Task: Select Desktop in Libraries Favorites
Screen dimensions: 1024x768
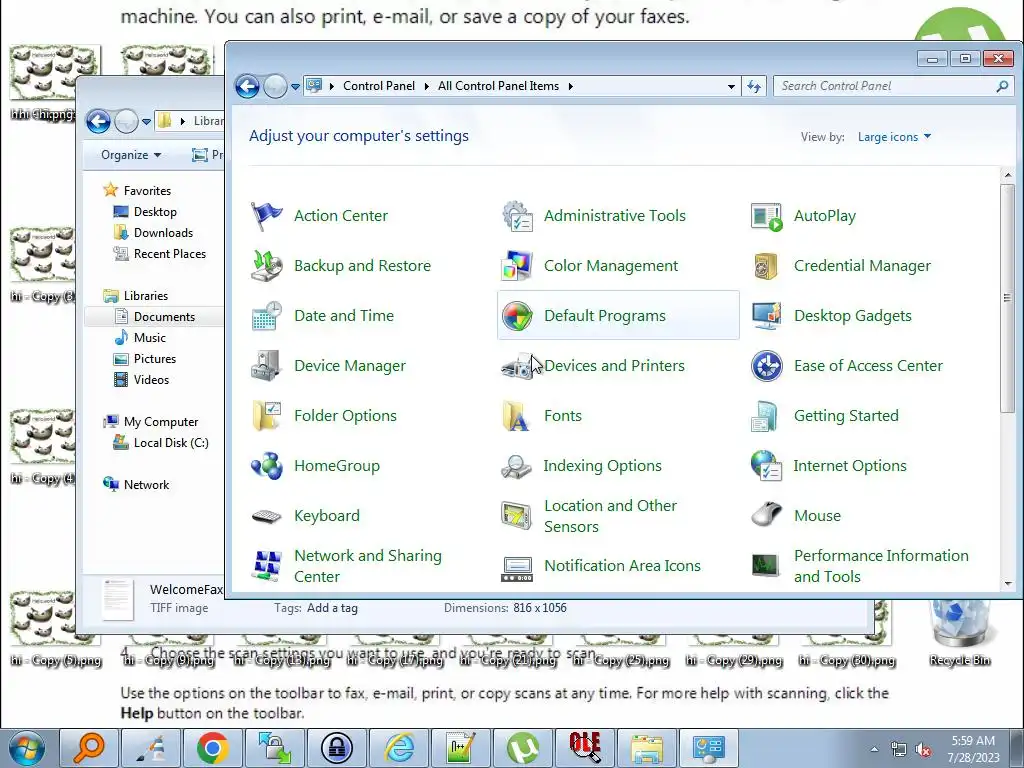Action: pyautogui.click(x=155, y=212)
